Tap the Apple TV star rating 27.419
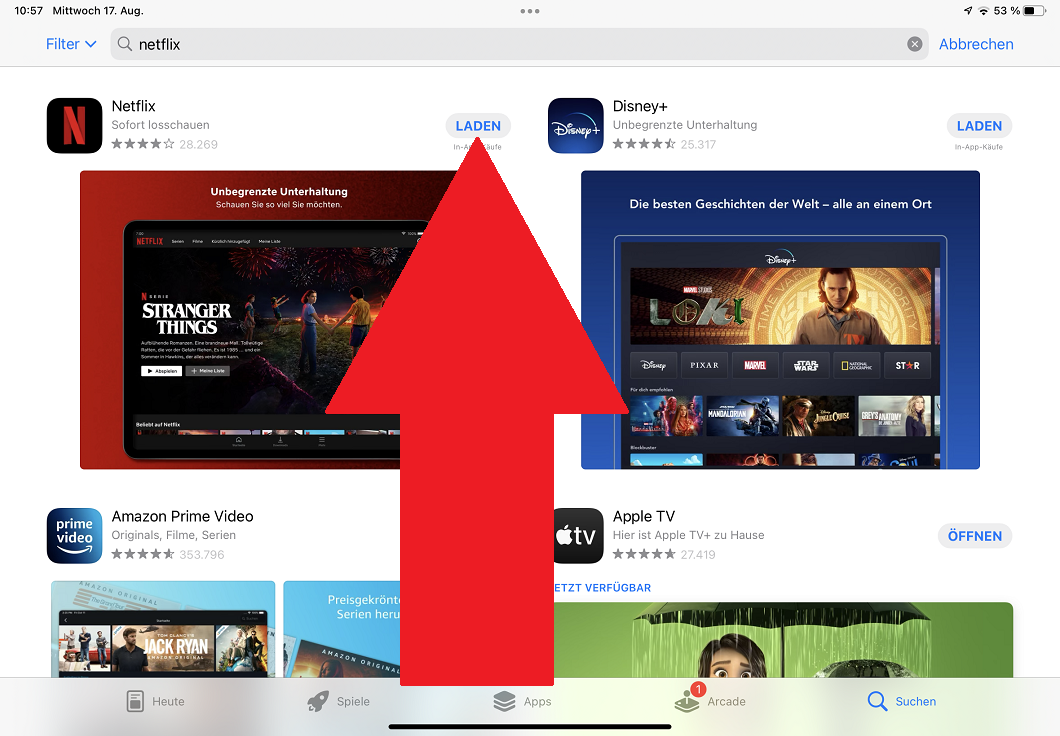This screenshot has width=1060, height=736. pos(664,554)
